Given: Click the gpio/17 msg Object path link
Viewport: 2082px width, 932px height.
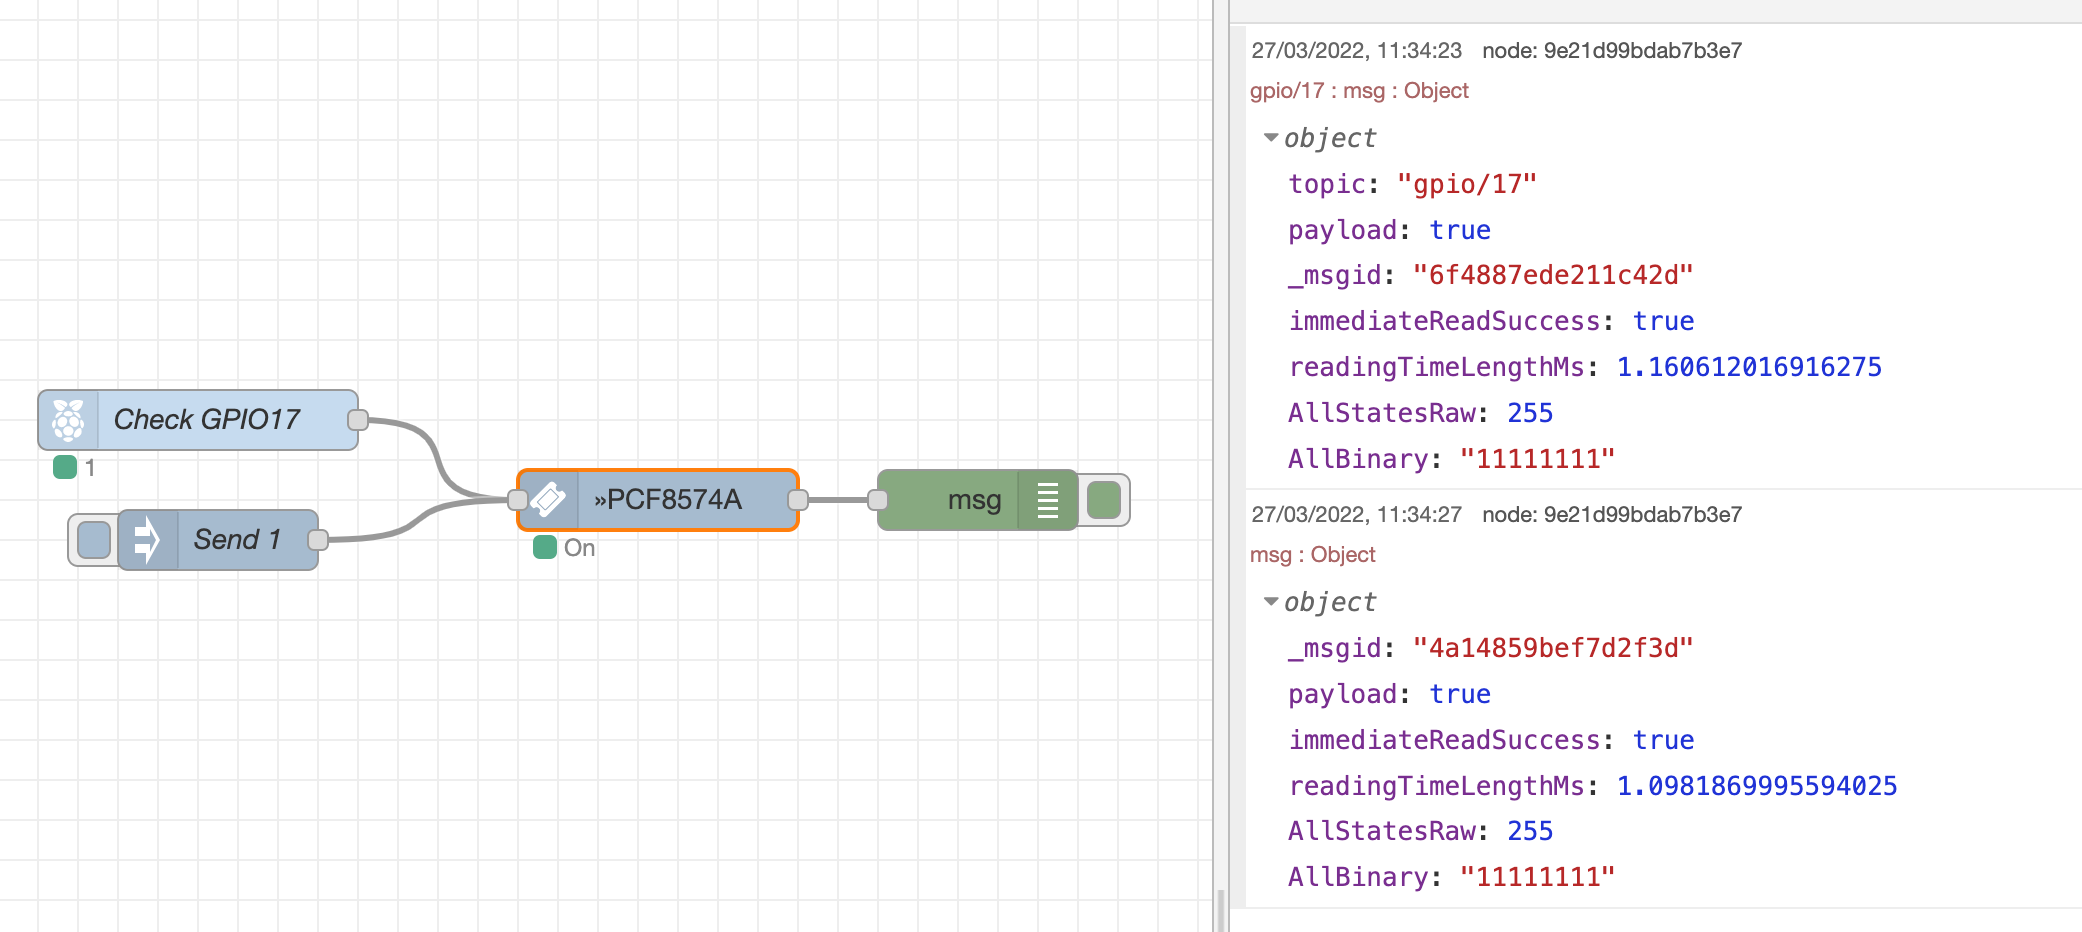Looking at the screenshot, I should 1360,90.
